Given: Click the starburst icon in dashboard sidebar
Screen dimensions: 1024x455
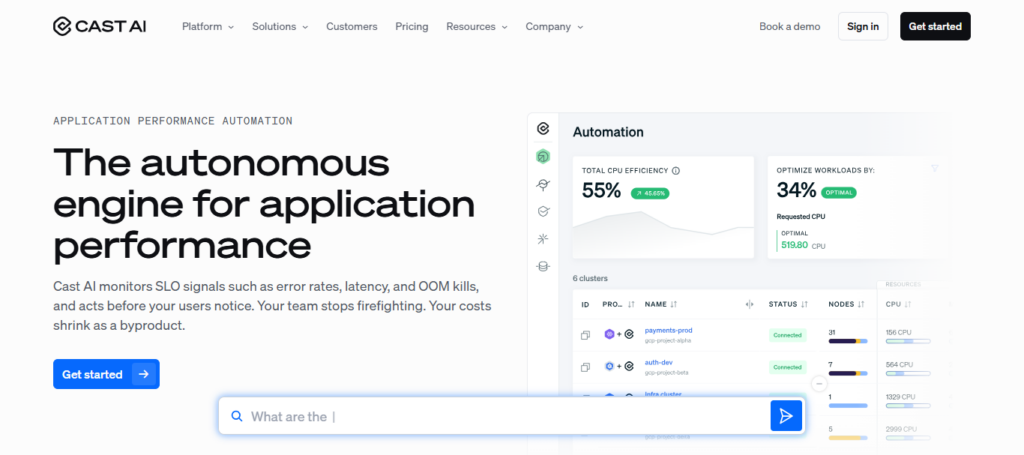Looking at the screenshot, I should click(x=543, y=239).
